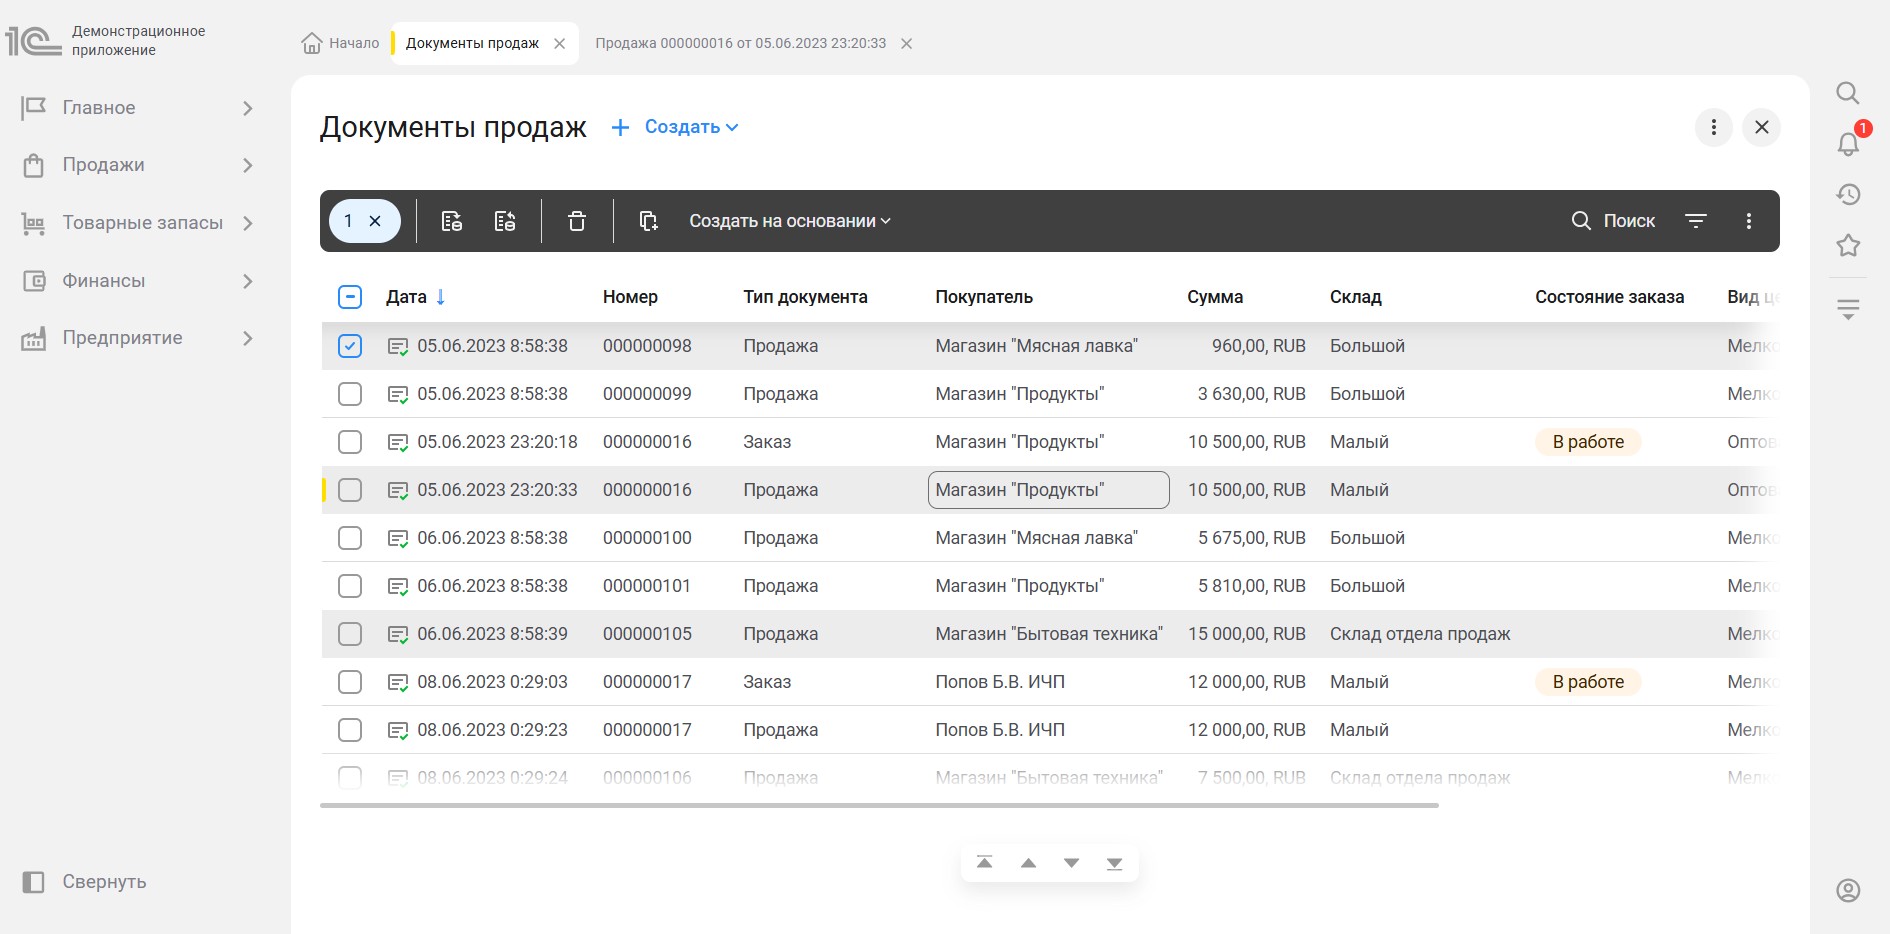The image size is (1890, 934).
Task: Jump to the last record with navigation arrow
Action: click(1115, 863)
